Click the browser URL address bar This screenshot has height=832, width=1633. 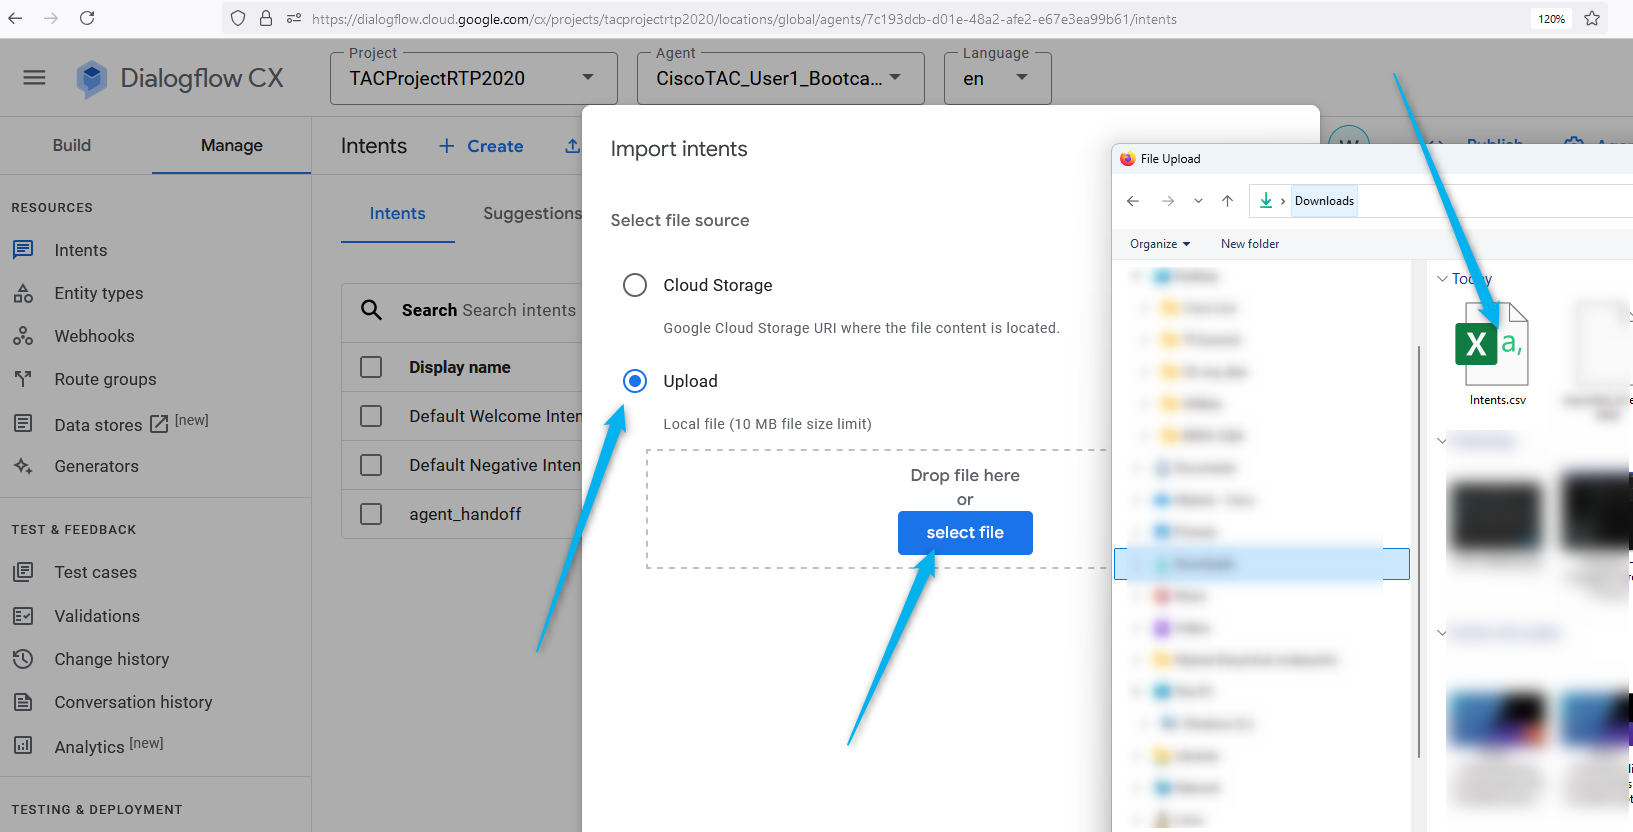coord(744,19)
